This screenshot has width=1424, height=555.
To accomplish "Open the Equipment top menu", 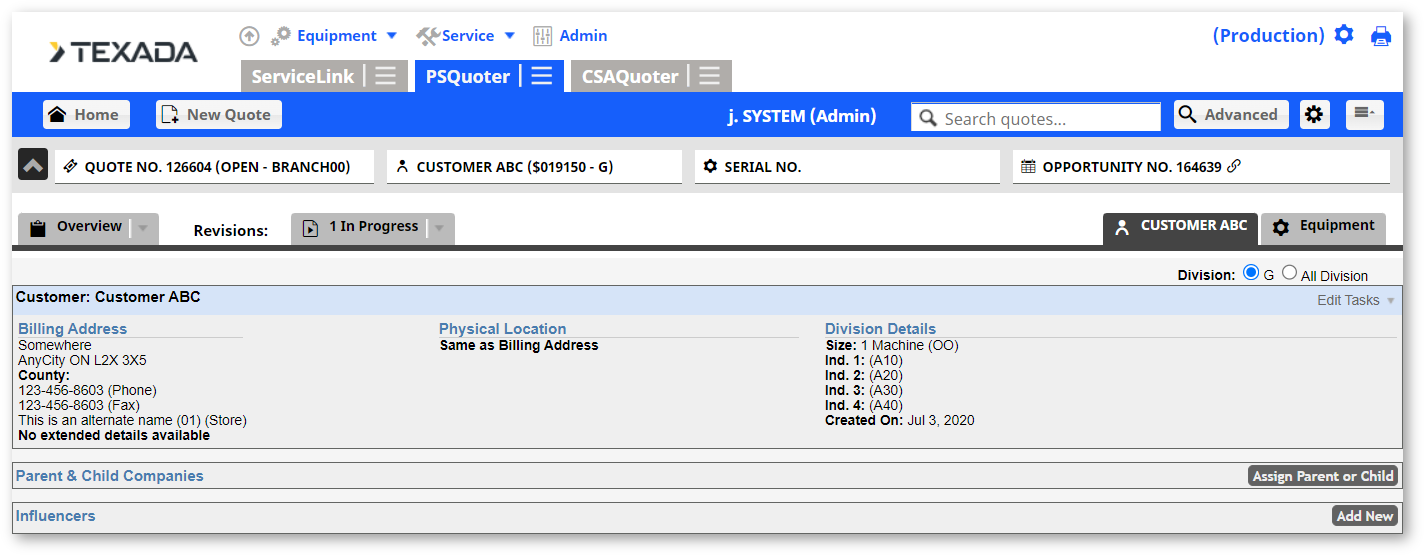I will coord(337,36).
